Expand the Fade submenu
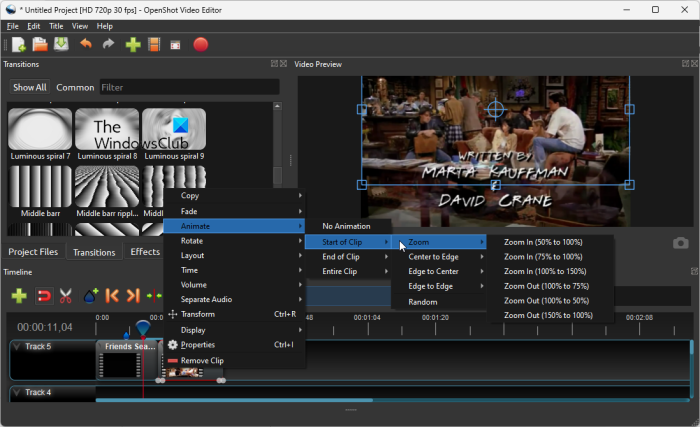The height and width of the screenshot is (427, 700). pos(234,211)
